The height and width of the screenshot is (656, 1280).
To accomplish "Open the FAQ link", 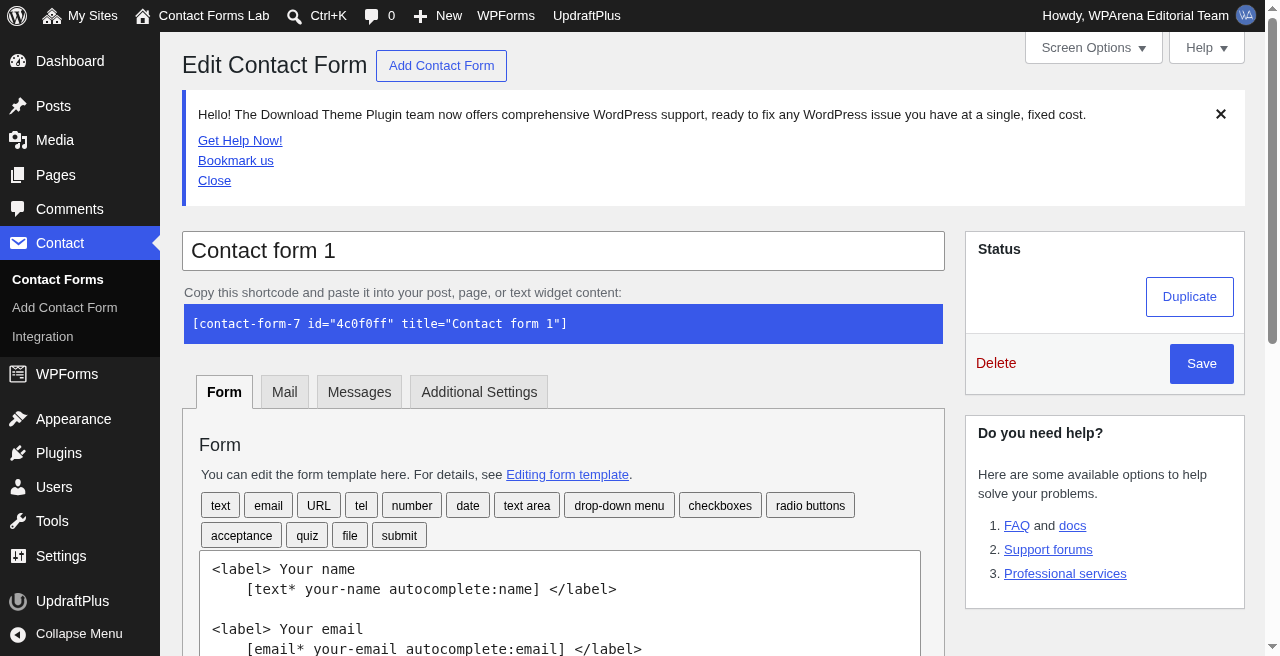I will point(1017,526).
